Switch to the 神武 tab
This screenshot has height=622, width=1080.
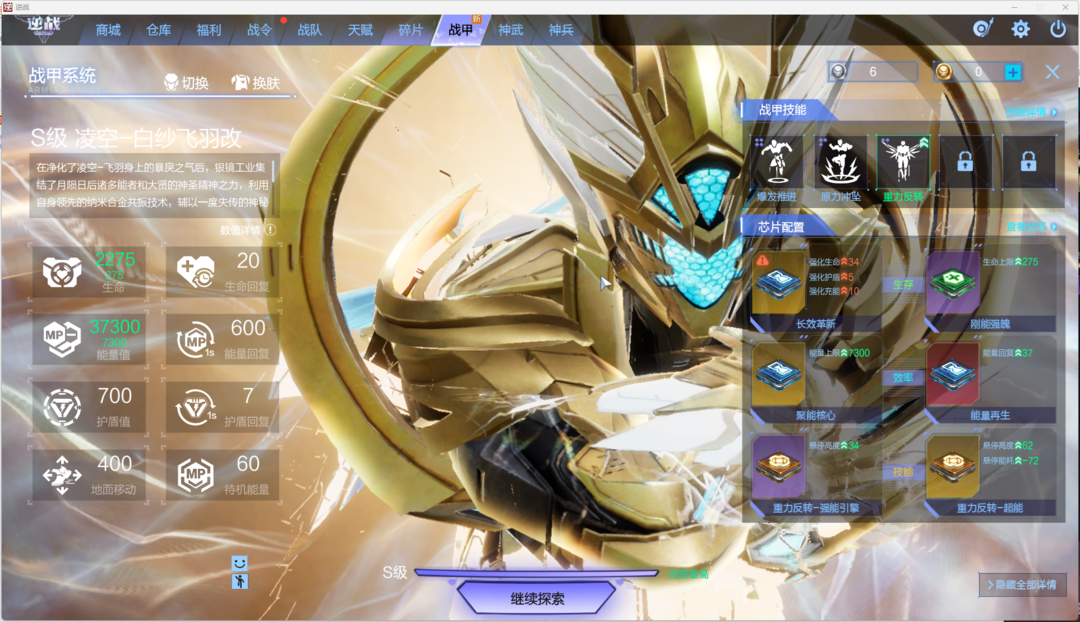point(511,30)
